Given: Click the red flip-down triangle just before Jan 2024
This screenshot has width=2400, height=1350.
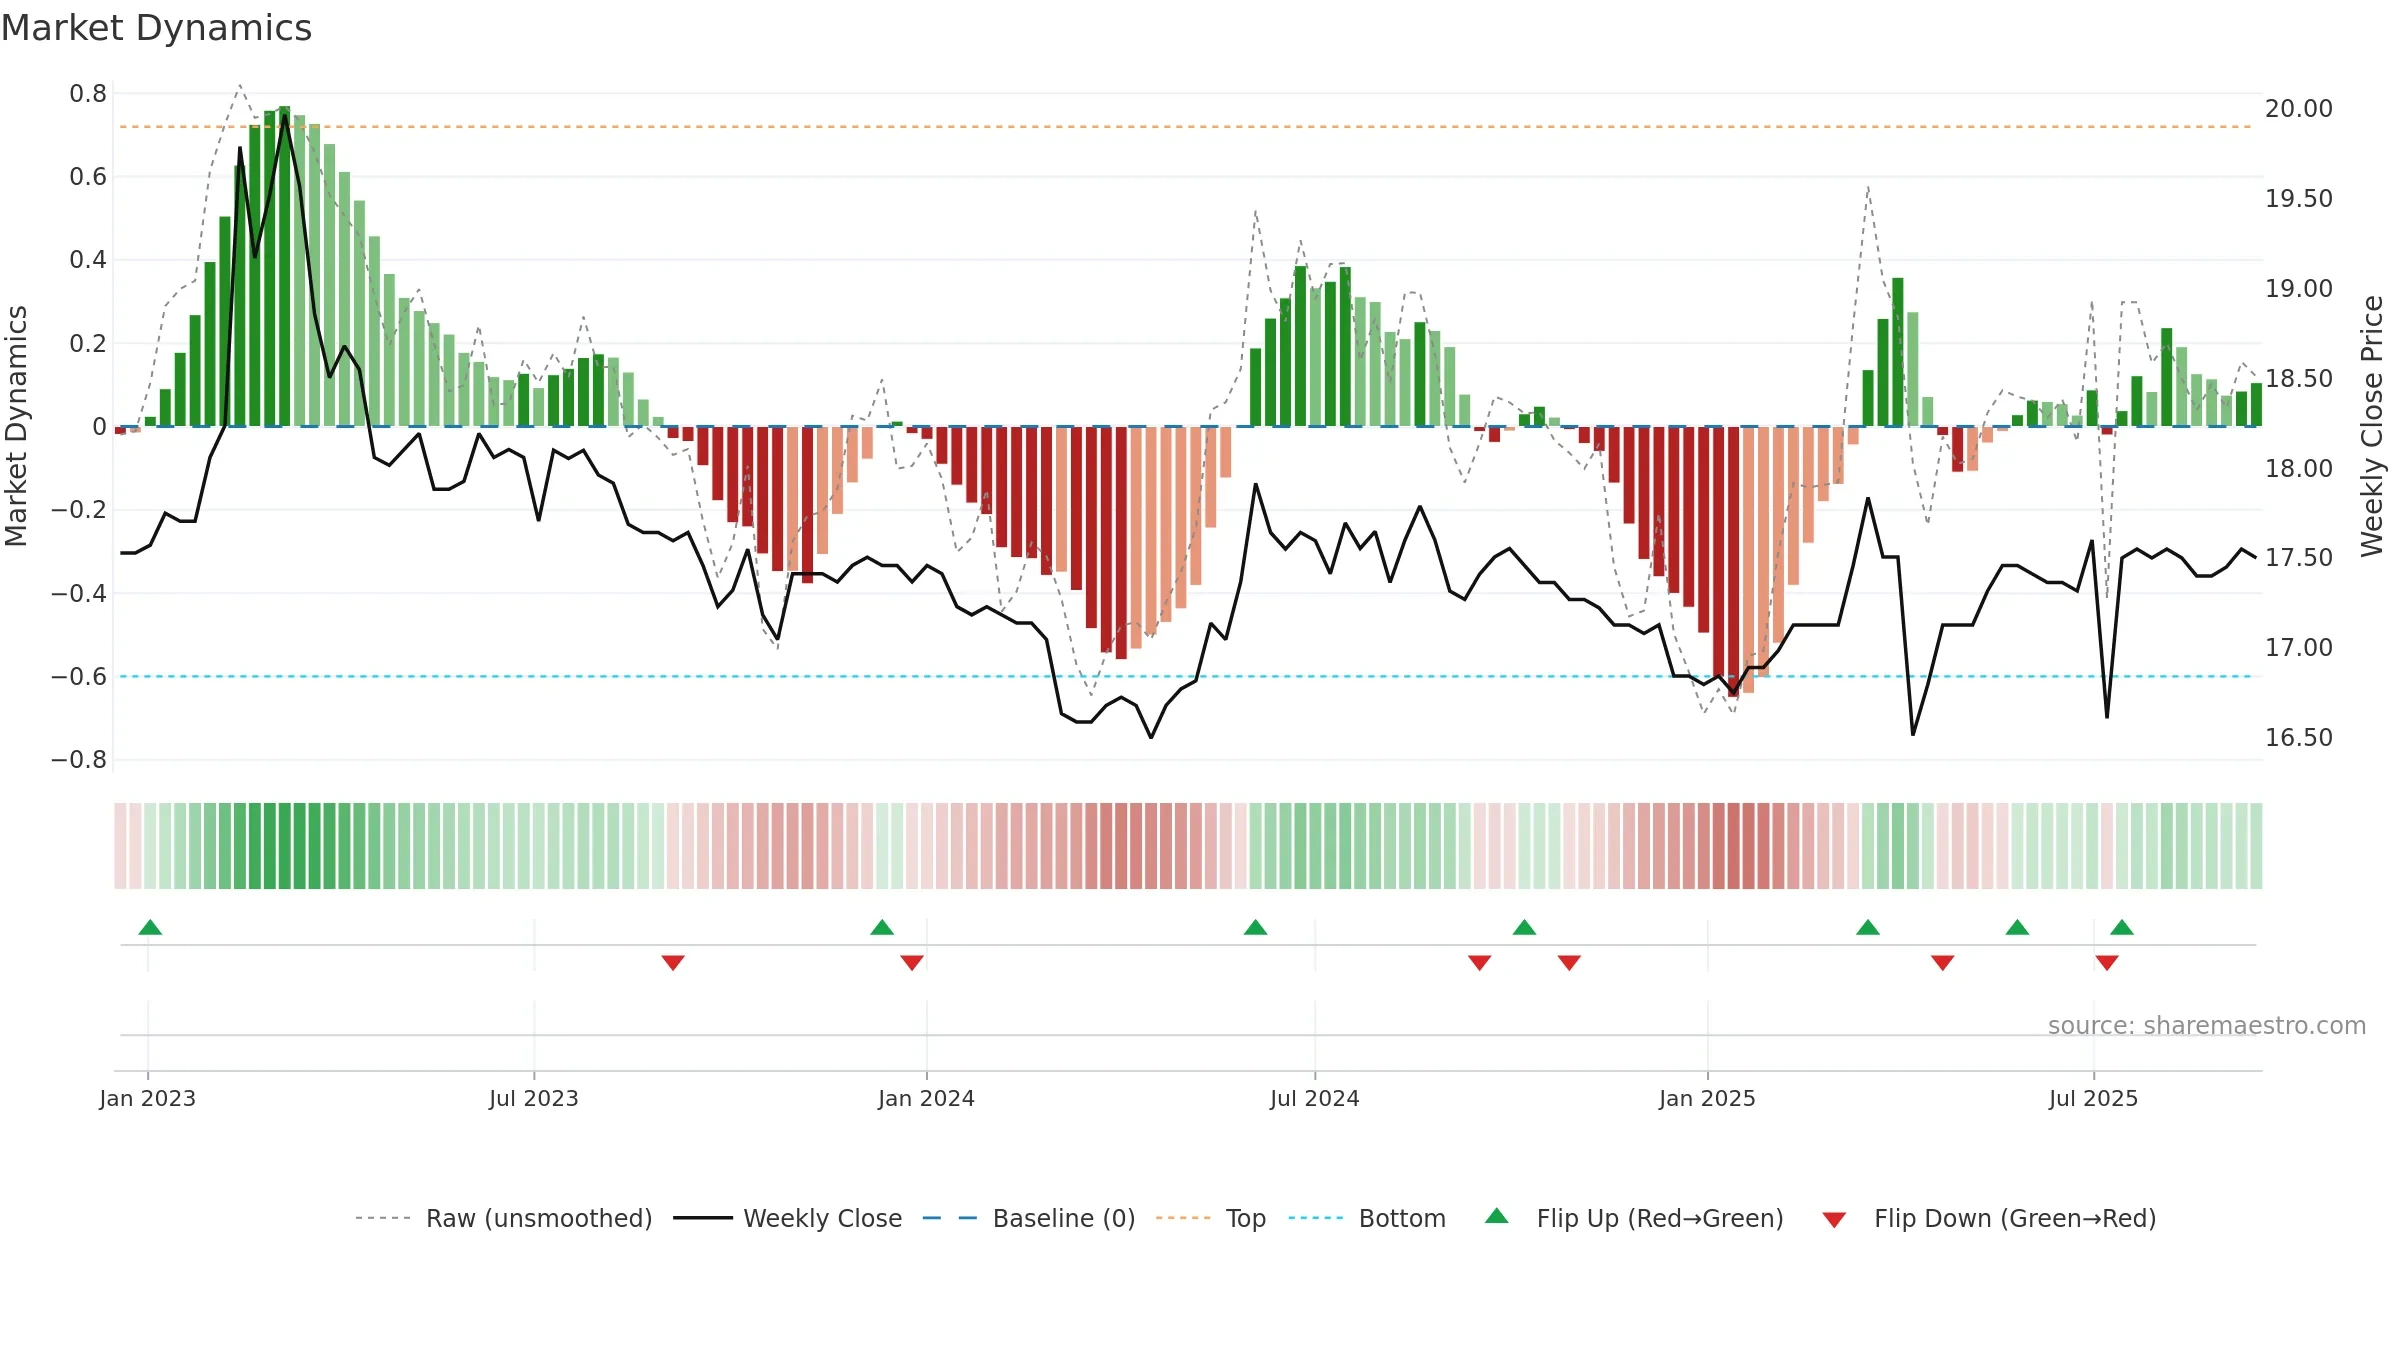Looking at the screenshot, I should [912, 963].
